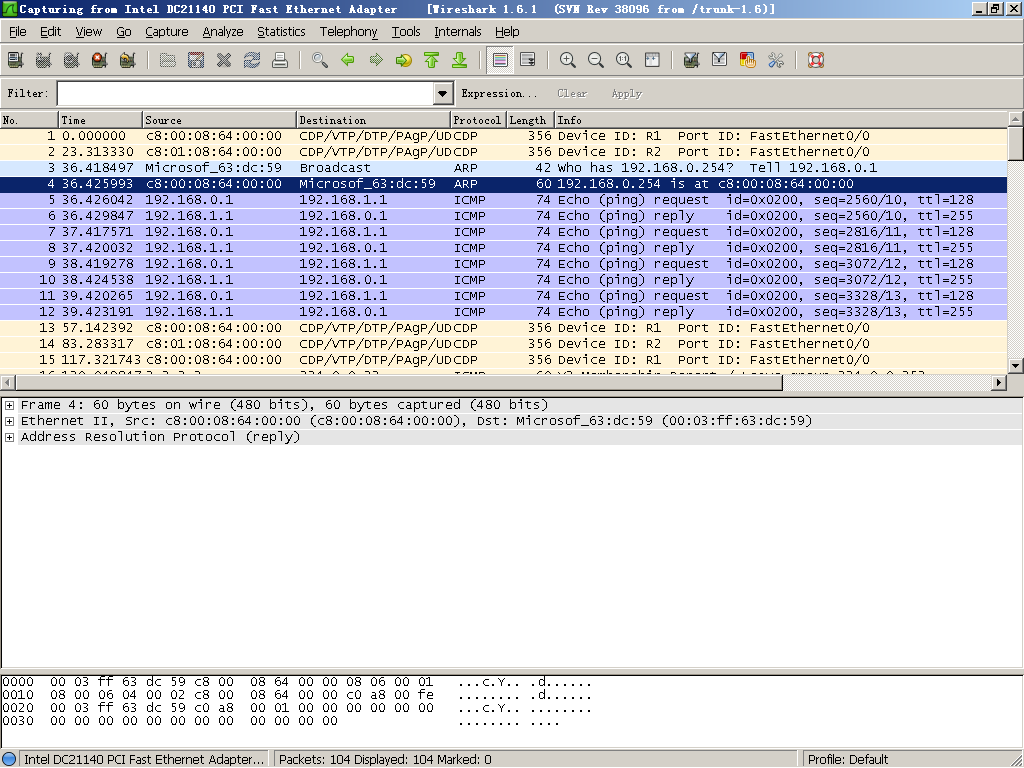Sort packets by the Time column header
Image resolution: width=1024 pixels, height=768 pixels.
[101, 120]
